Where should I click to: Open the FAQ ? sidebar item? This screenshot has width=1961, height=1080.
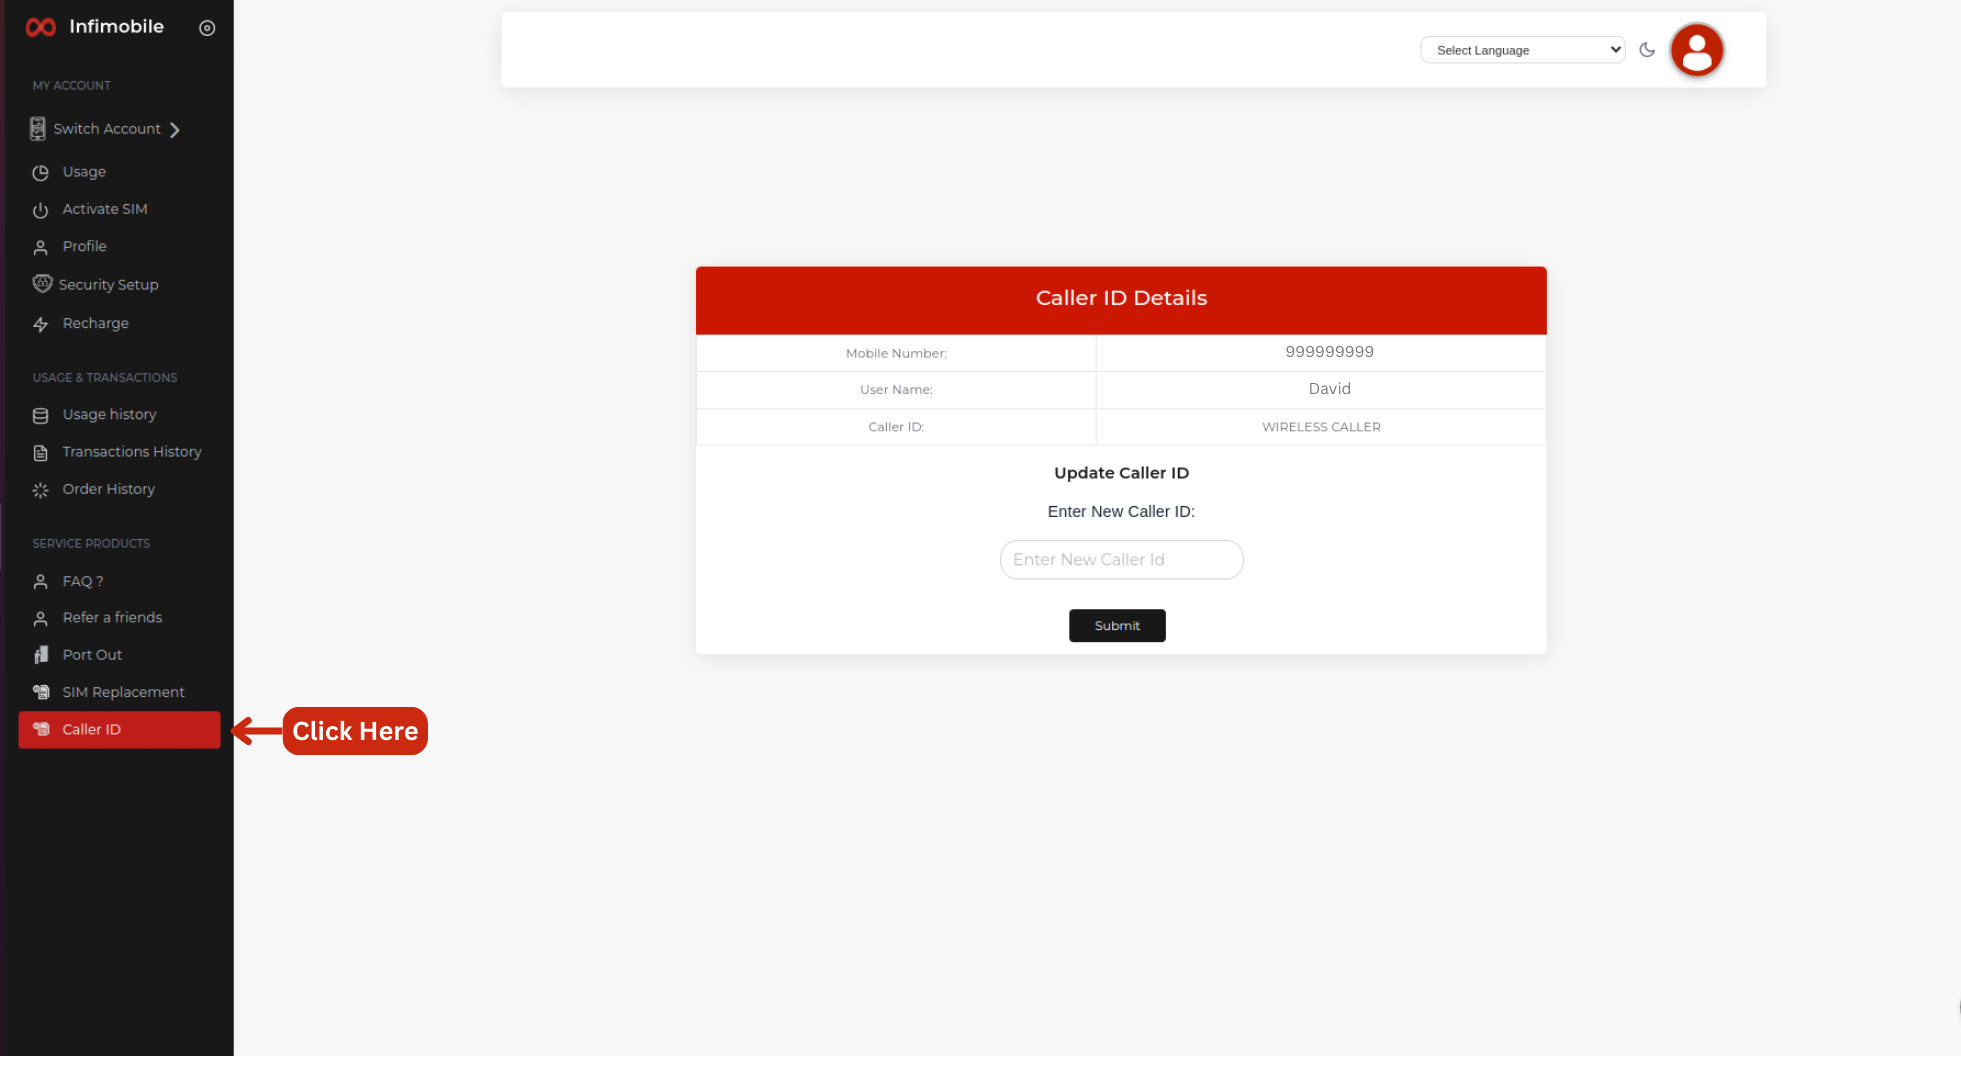(x=83, y=581)
